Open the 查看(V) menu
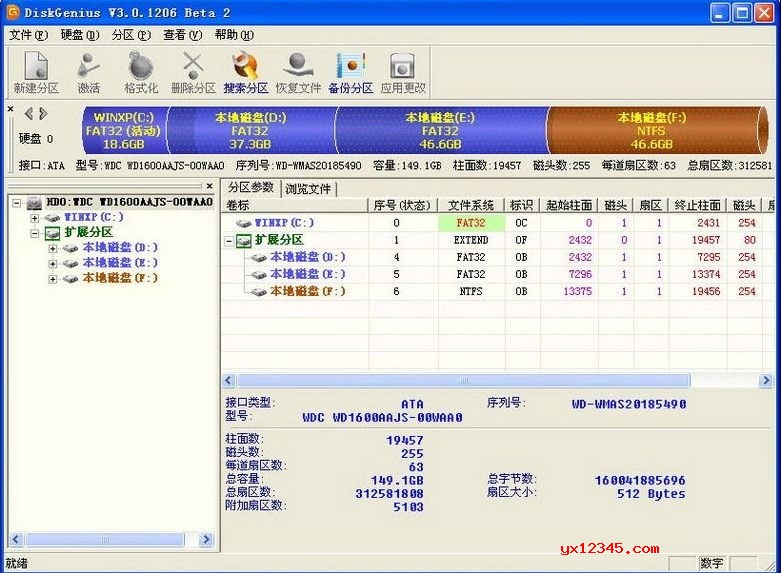This screenshot has width=781, height=573. 182,35
